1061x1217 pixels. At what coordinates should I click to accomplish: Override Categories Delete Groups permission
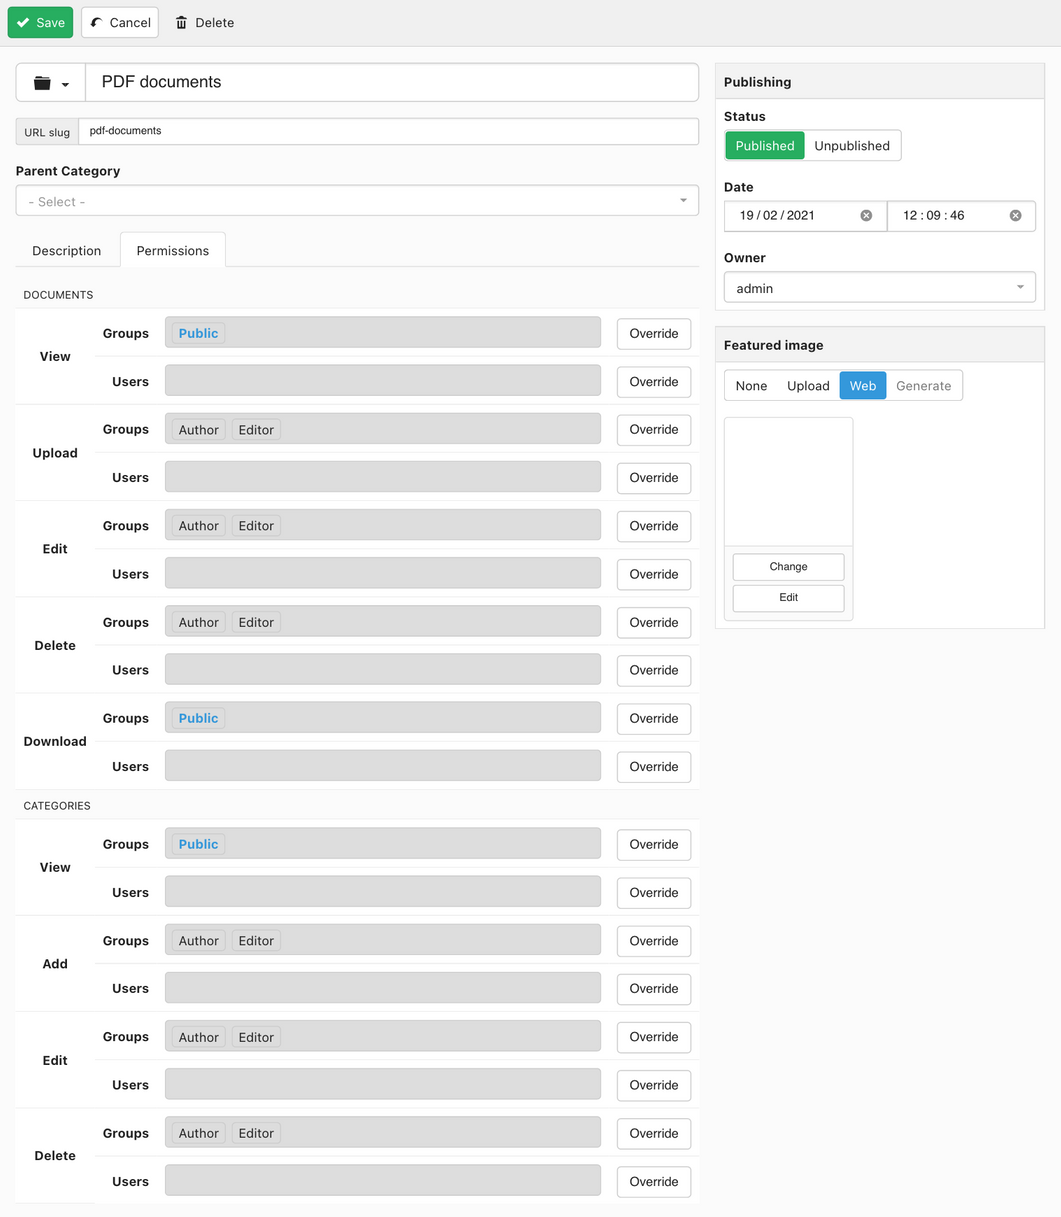pyautogui.click(x=654, y=1133)
